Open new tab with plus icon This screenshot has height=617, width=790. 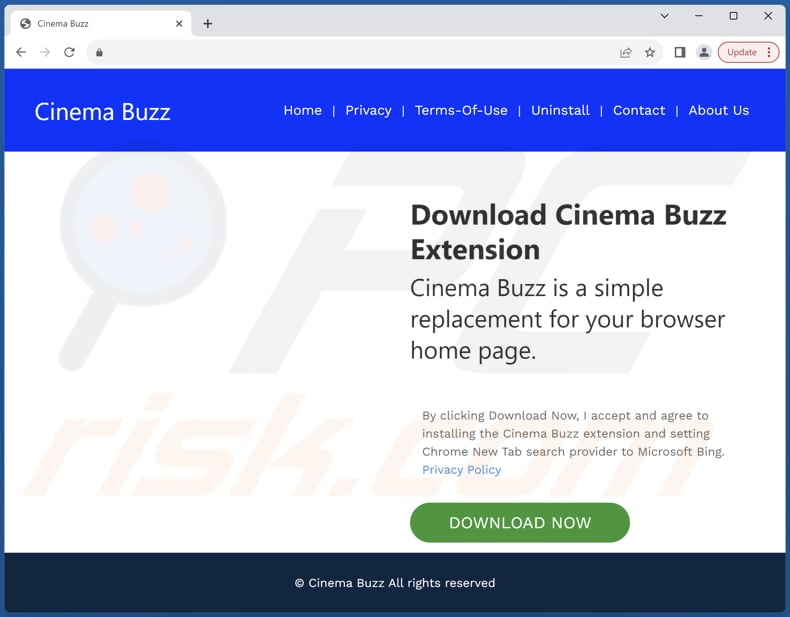point(208,24)
